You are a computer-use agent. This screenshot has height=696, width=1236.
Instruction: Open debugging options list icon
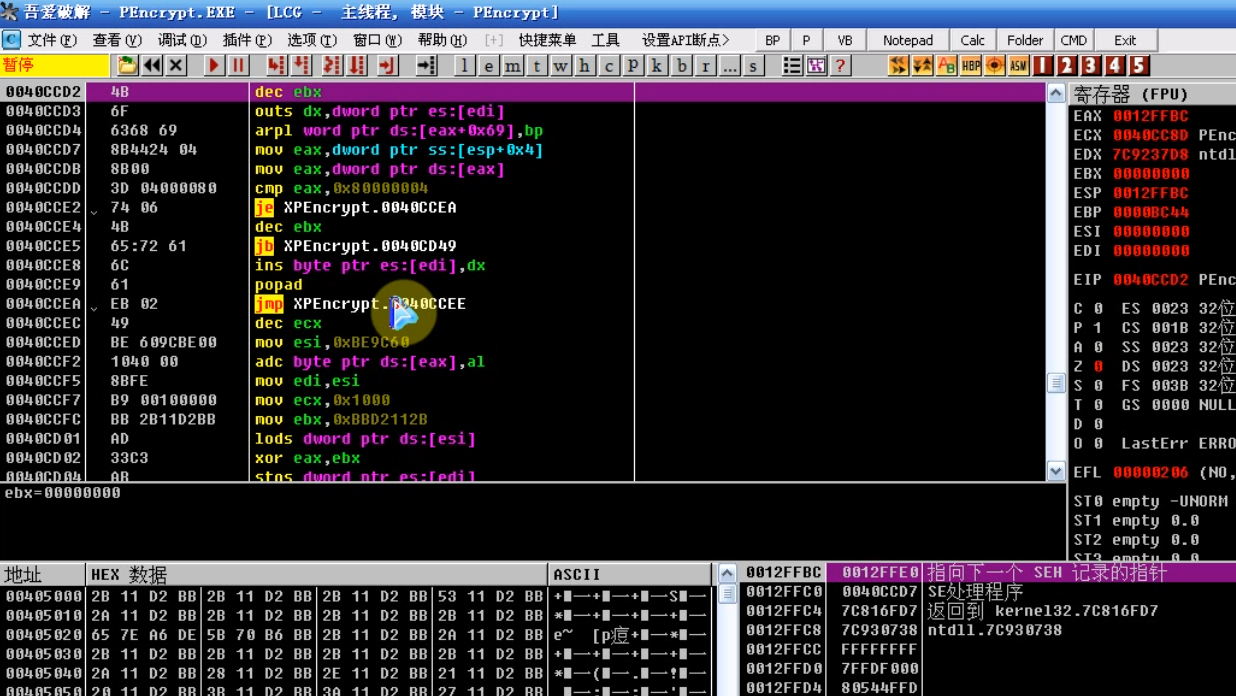(x=792, y=65)
